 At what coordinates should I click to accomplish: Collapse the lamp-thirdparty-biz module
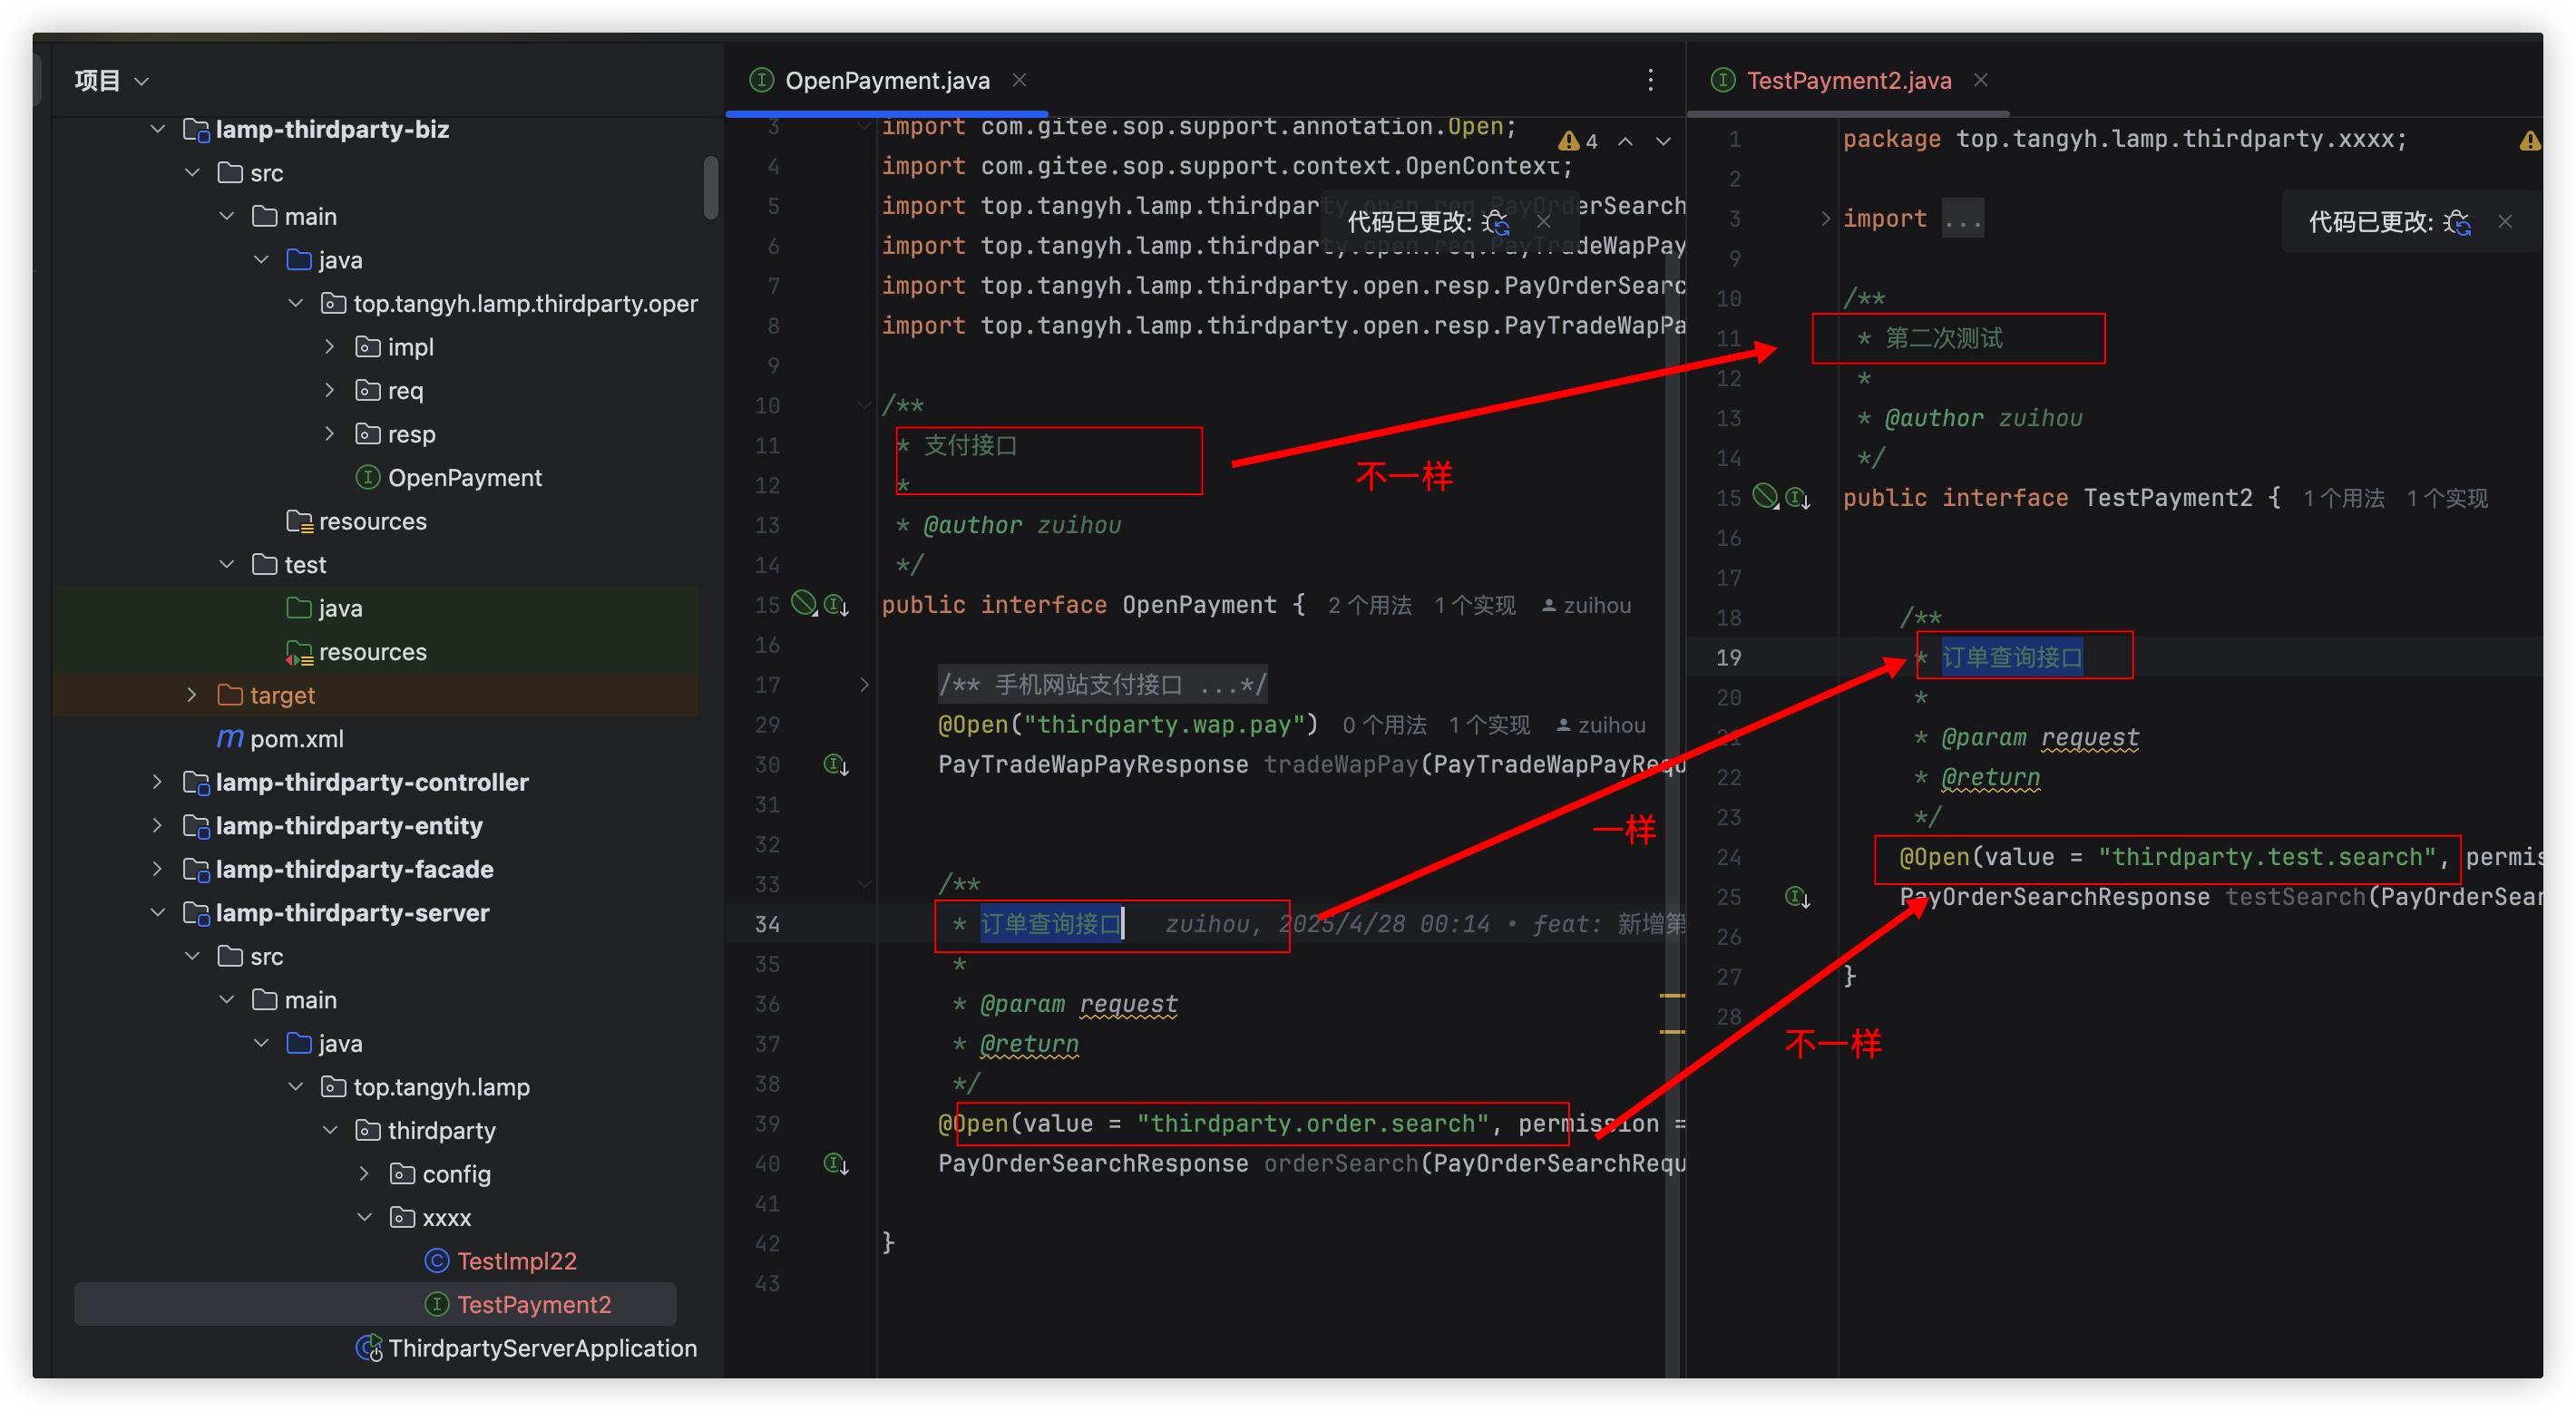coord(157,129)
